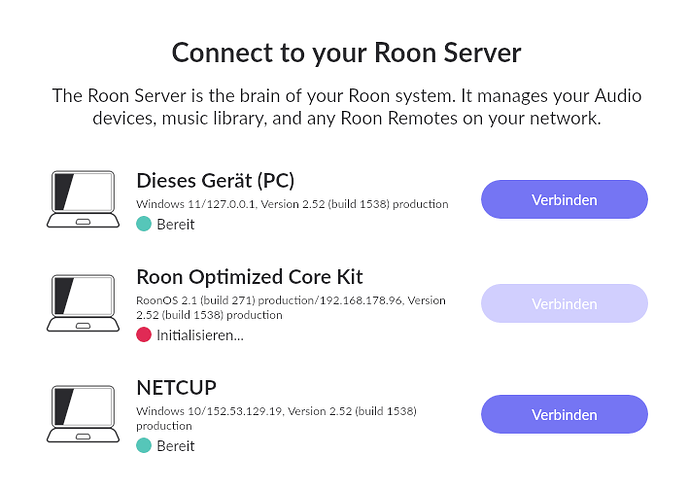Click the Connect to your Roon Server heading
Viewport: 690px width, 490px height.
click(x=346, y=53)
